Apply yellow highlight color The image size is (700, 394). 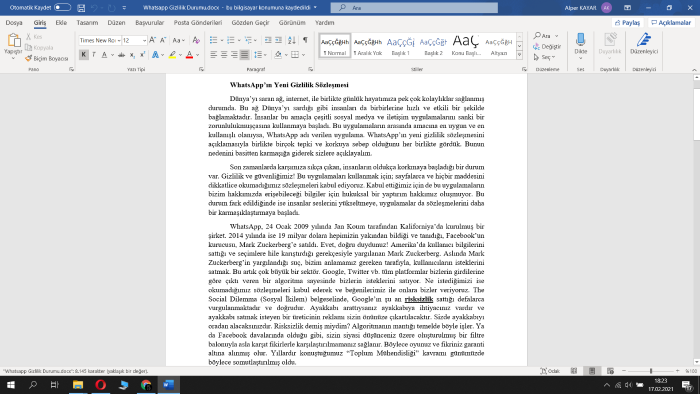172,55
